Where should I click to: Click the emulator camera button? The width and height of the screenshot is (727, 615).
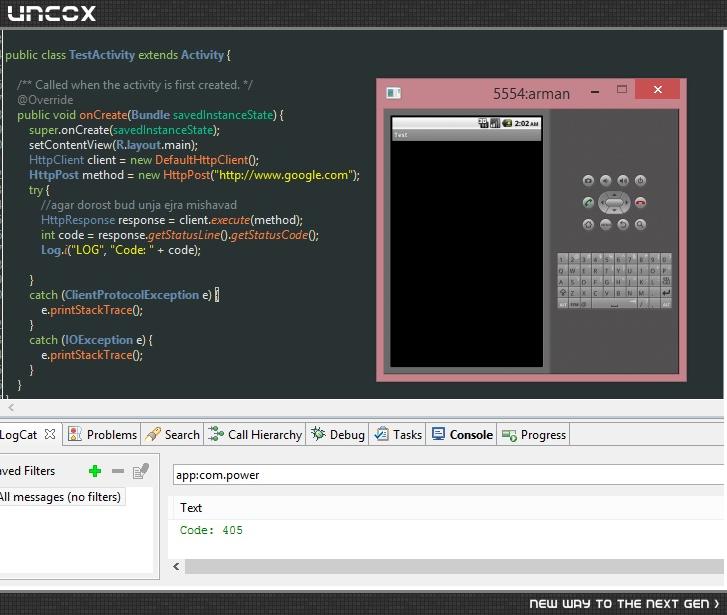588,180
